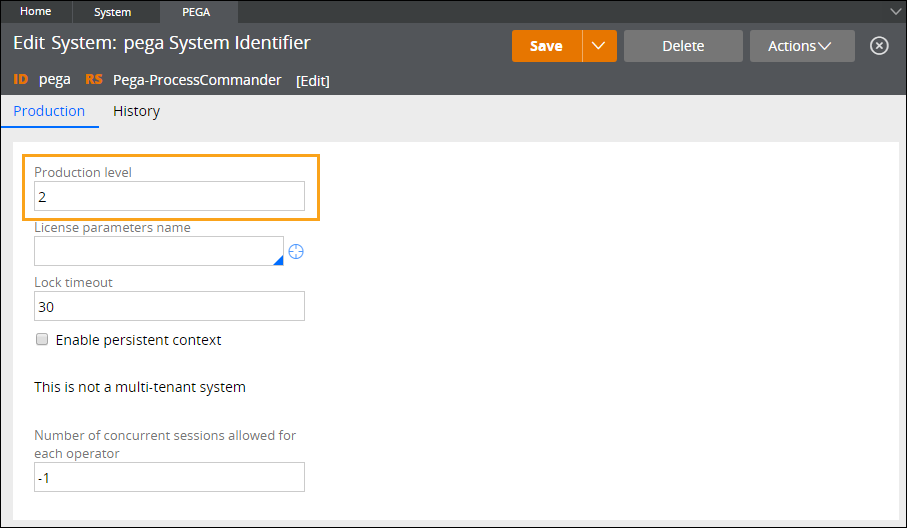Click the [Edit] ruleset link
907x528 pixels.
pos(313,81)
